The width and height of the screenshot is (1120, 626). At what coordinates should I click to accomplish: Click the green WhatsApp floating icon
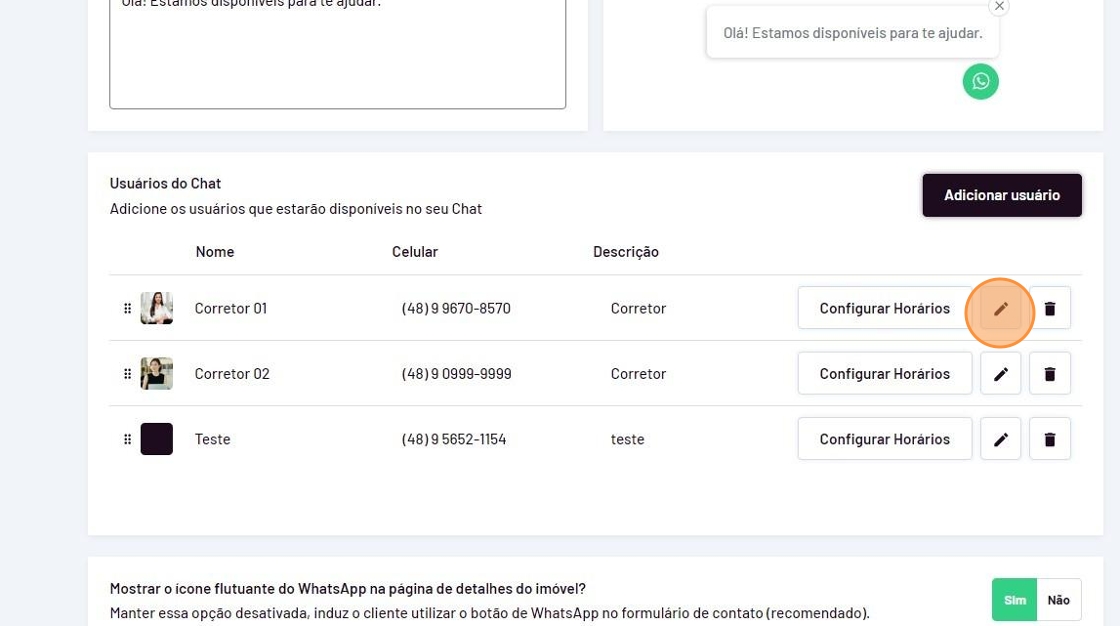(980, 82)
